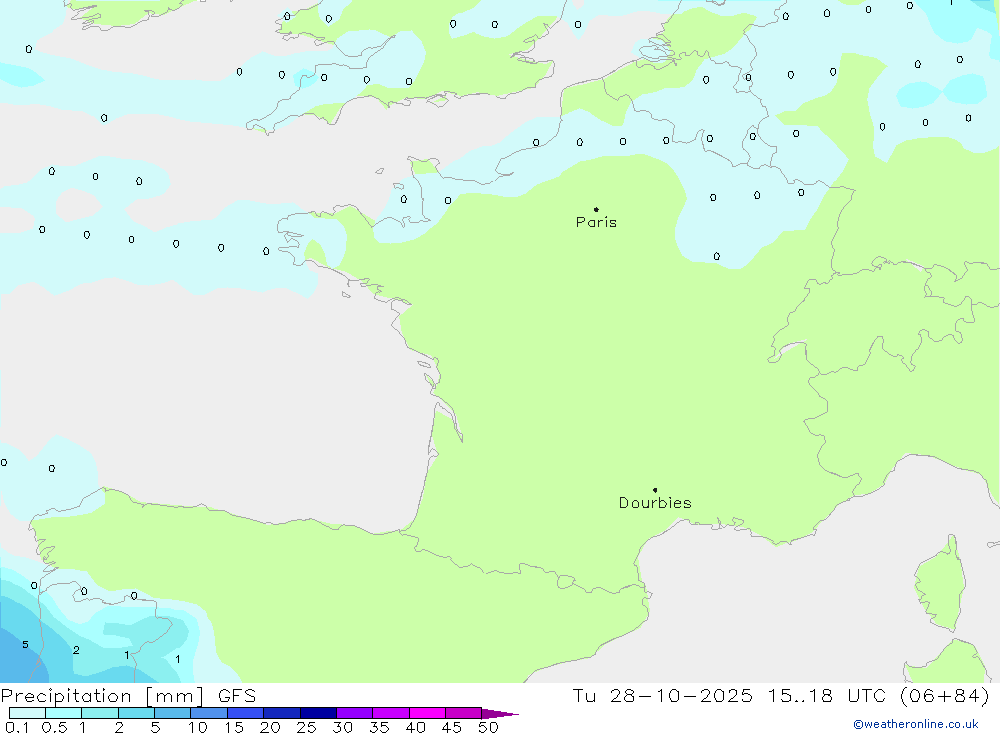This screenshot has width=1000, height=733.
Task: Click the over-50 mm legend arrow tip
Action: (x=500, y=714)
